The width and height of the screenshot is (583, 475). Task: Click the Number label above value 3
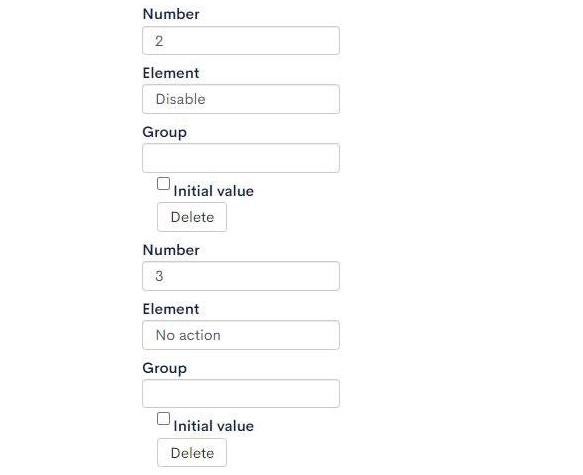tap(171, 250)
